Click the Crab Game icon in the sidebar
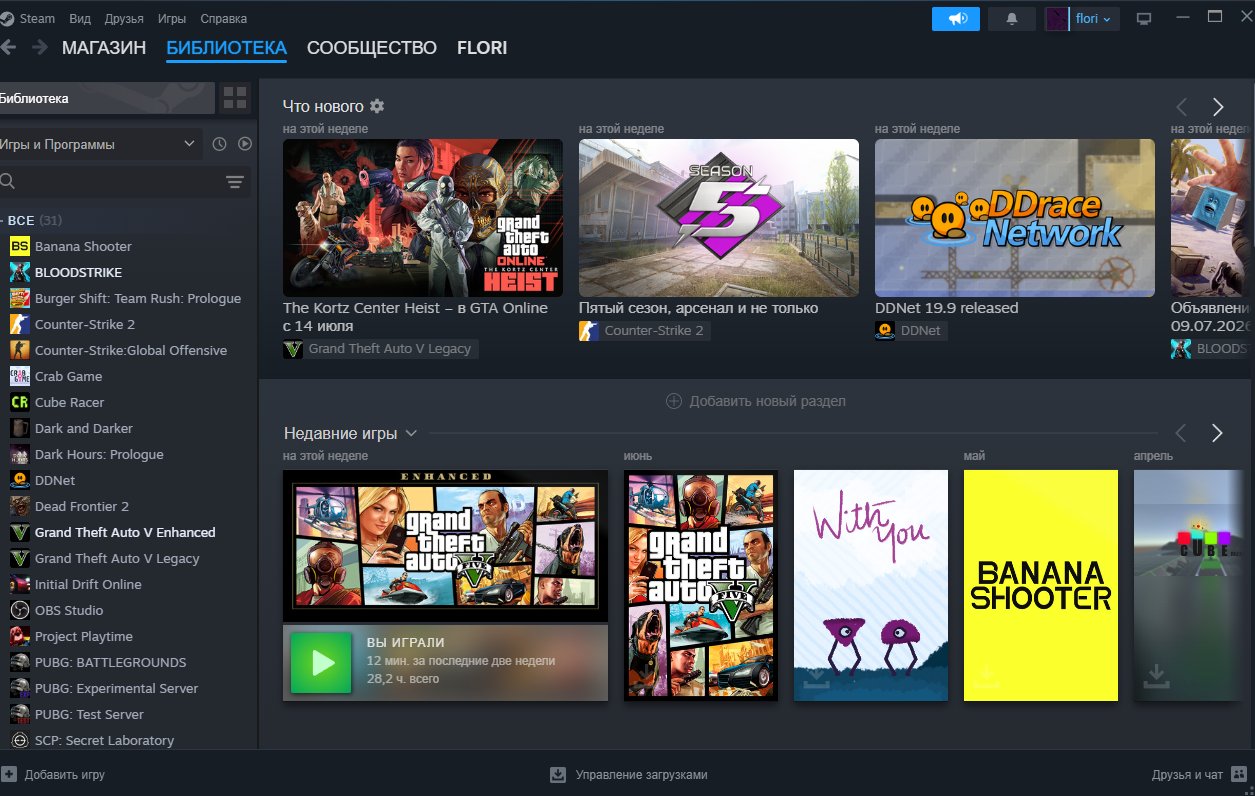The width and height of the screenshot is (1255, 796). click(x=20, y=376)
